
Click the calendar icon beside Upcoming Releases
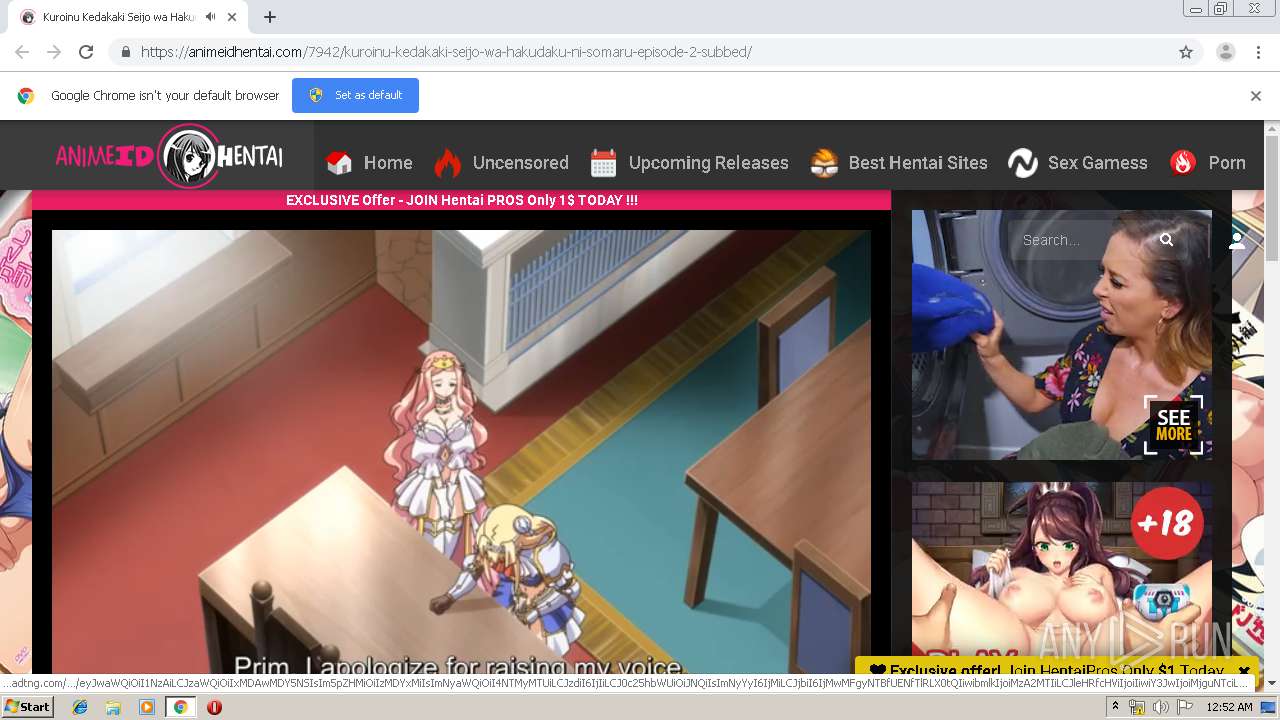[604, 163]
